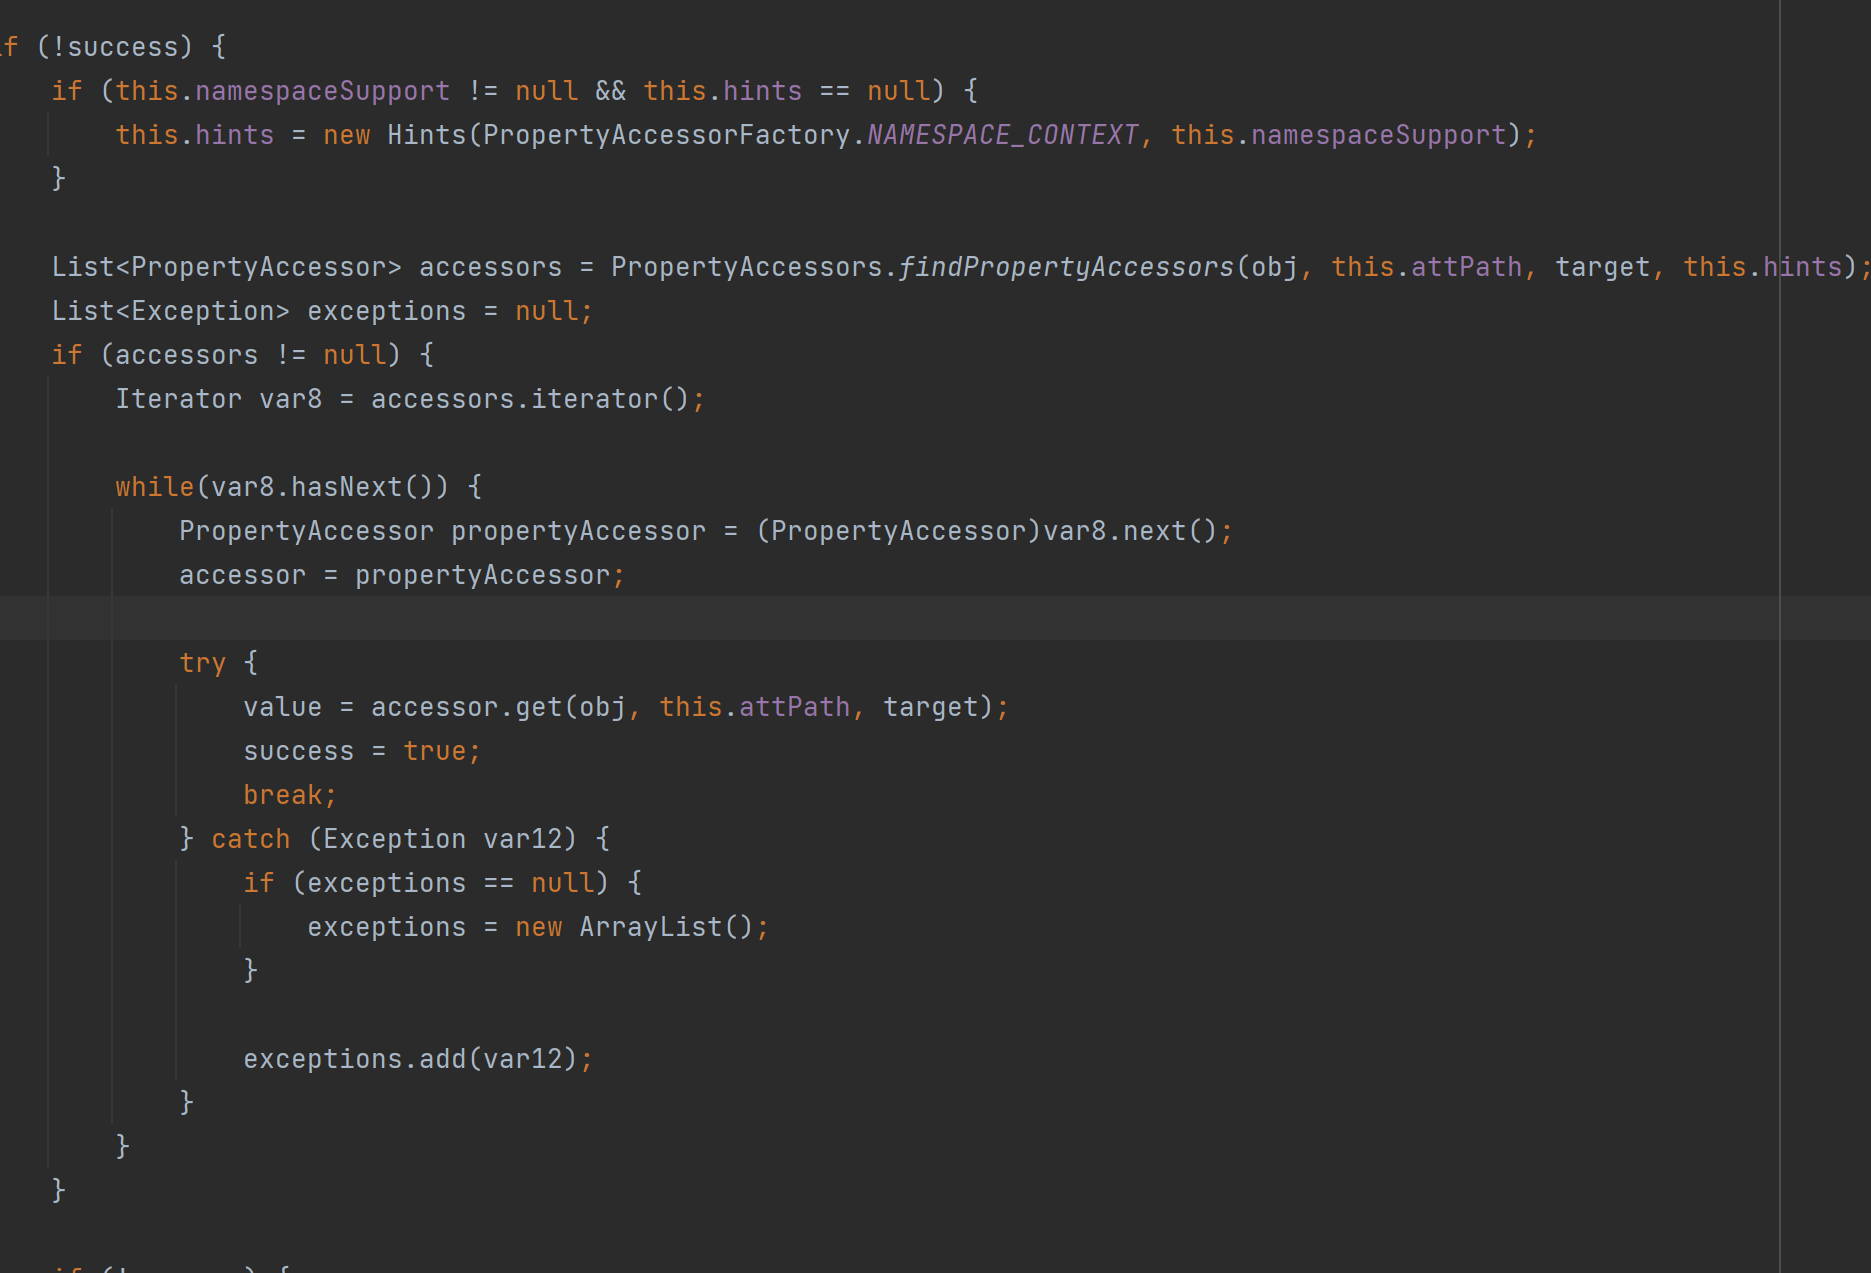Click the findPropertyAccessors method call
The width and height of the screenshot is (1871, 1273).
tap(1066, 267)
